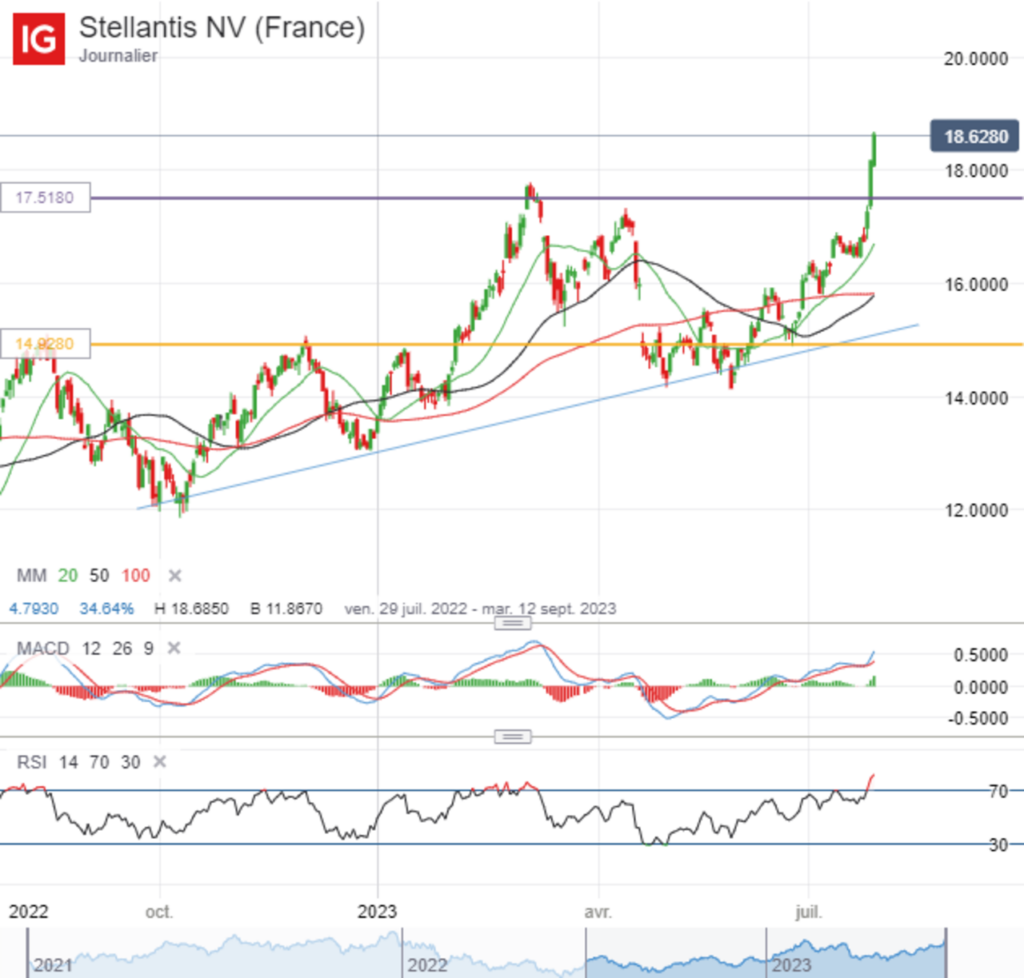Click the RSI panel resize handle
1024x978 pixels.
512,736
